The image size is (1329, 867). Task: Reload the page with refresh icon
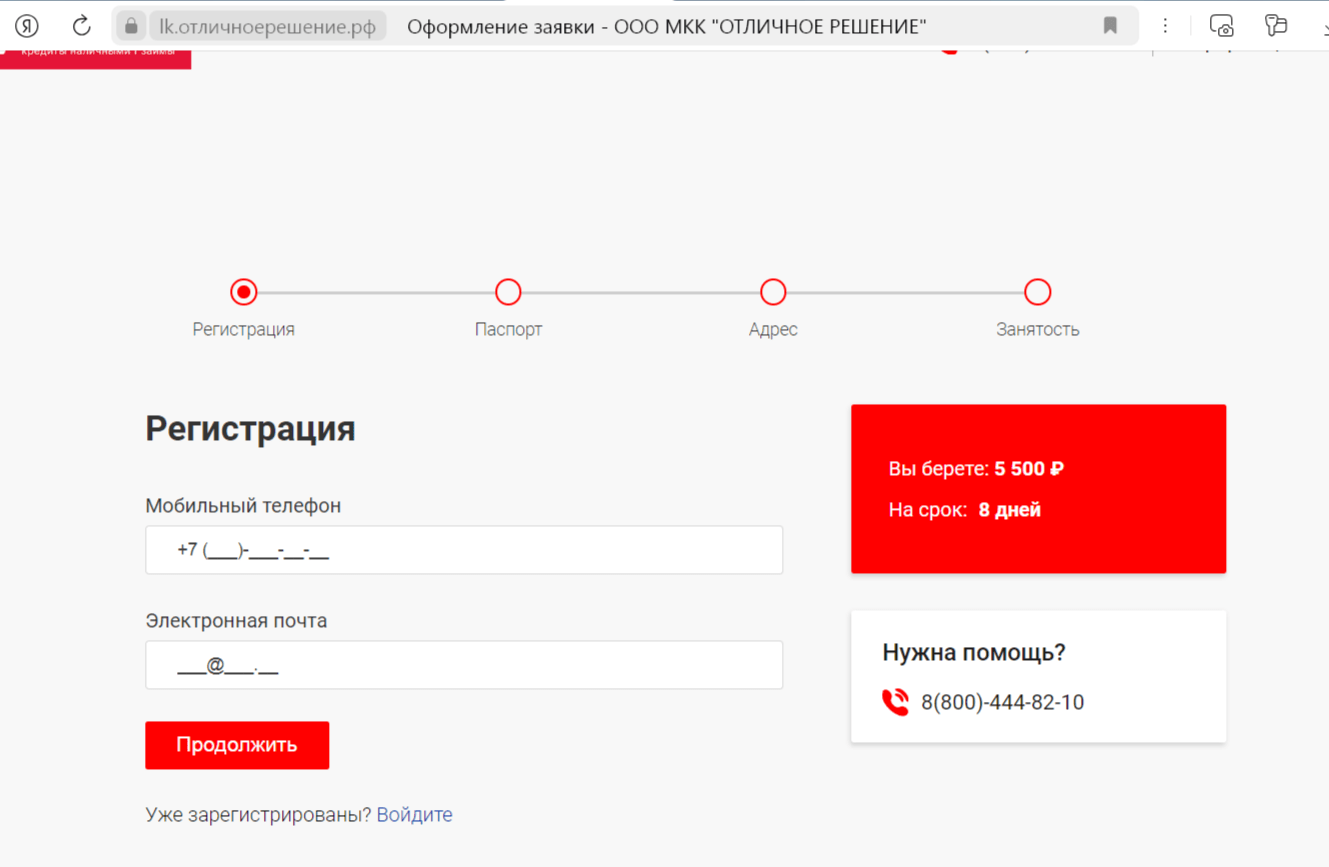click(x=82, y=26)
